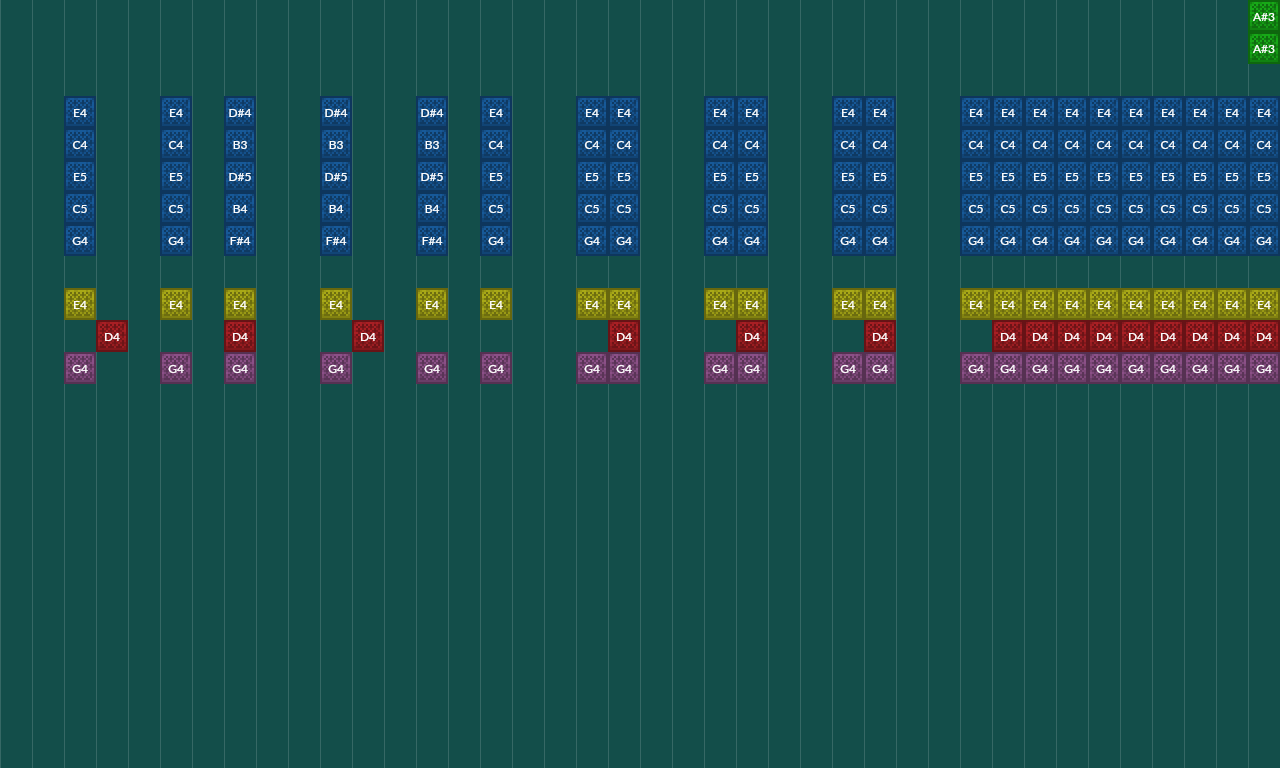The height and width of the screenshot is (768, 1280).
Task: Click the first yellow E4 note block
Action: 79,304
